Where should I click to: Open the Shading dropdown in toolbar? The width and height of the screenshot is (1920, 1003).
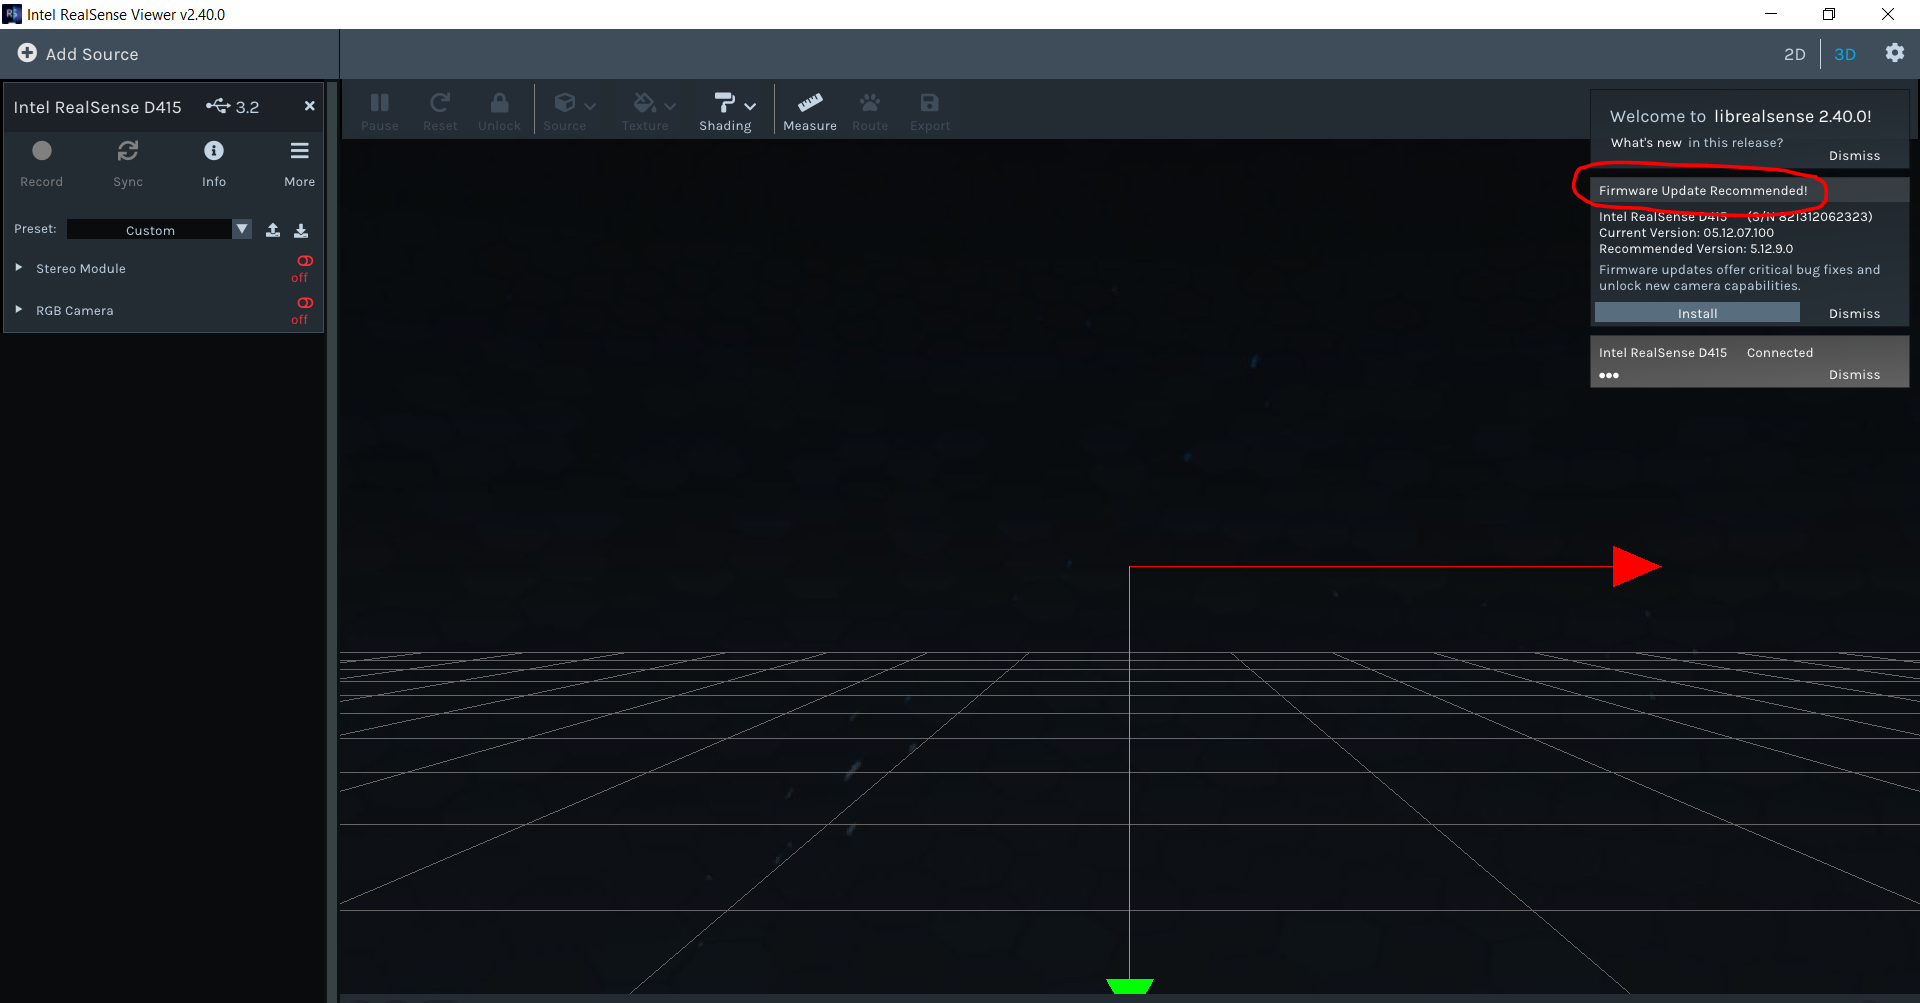729,110
